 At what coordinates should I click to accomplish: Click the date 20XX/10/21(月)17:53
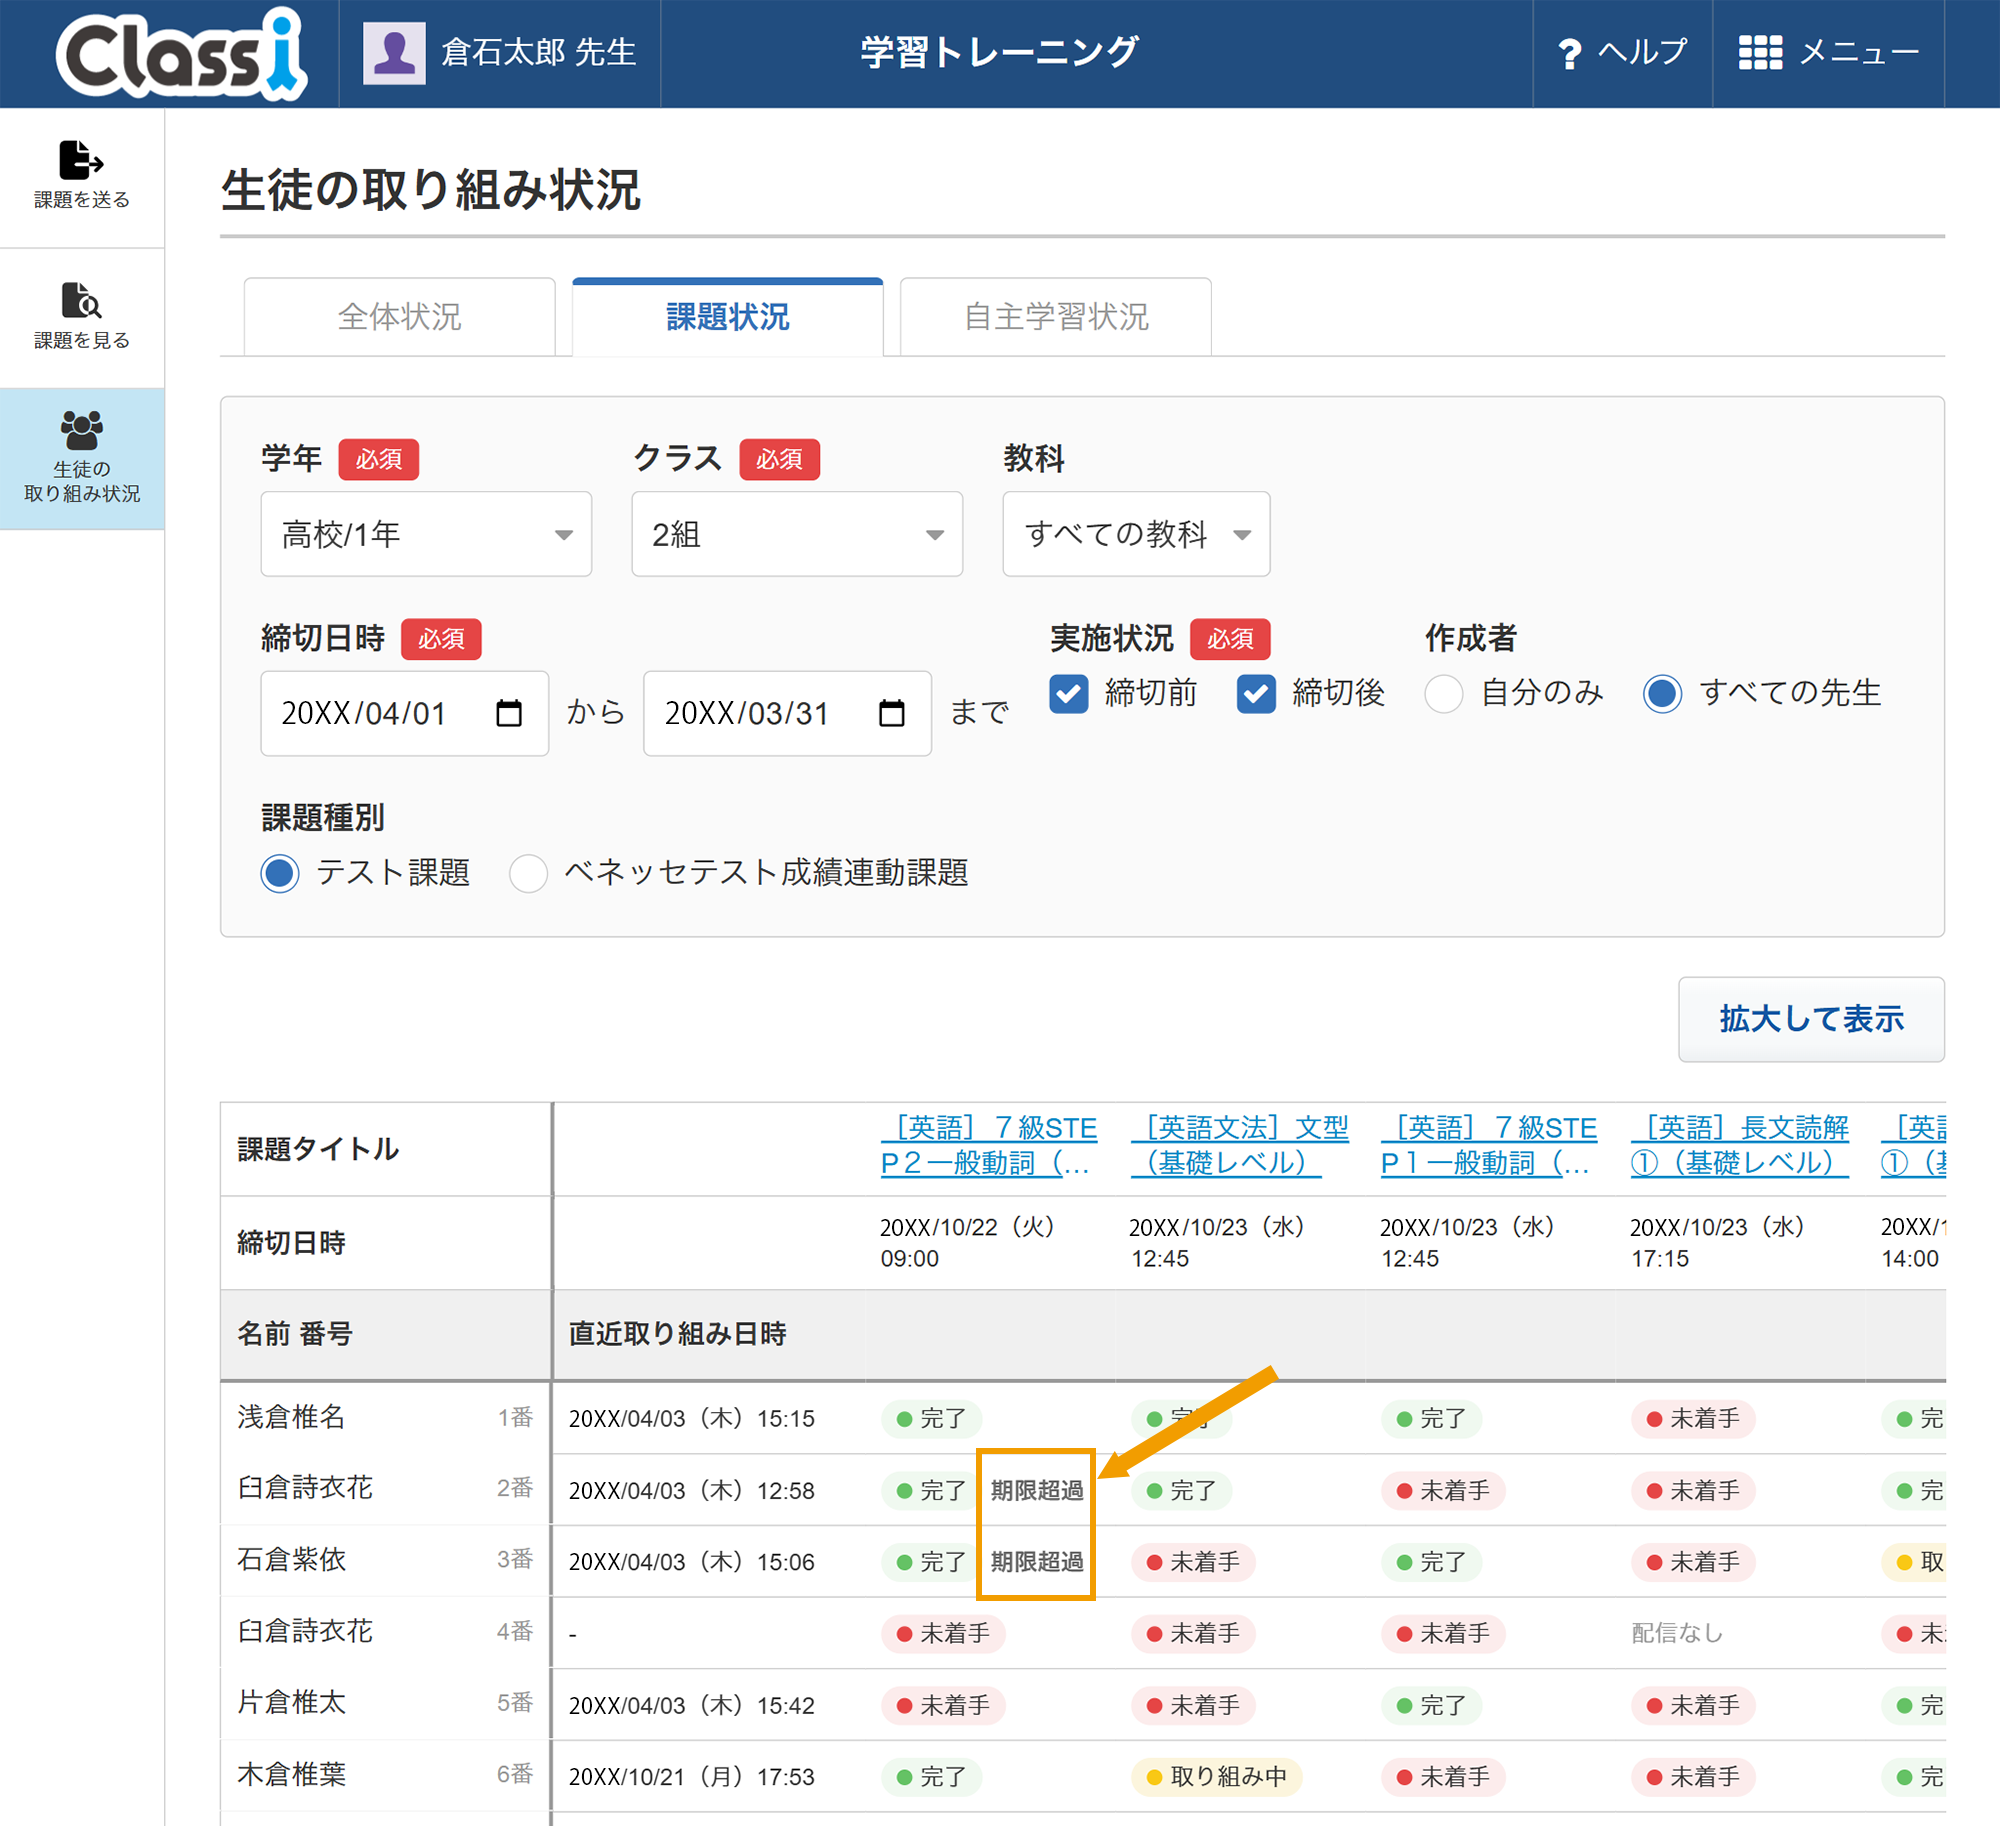tap(692, 1777)
